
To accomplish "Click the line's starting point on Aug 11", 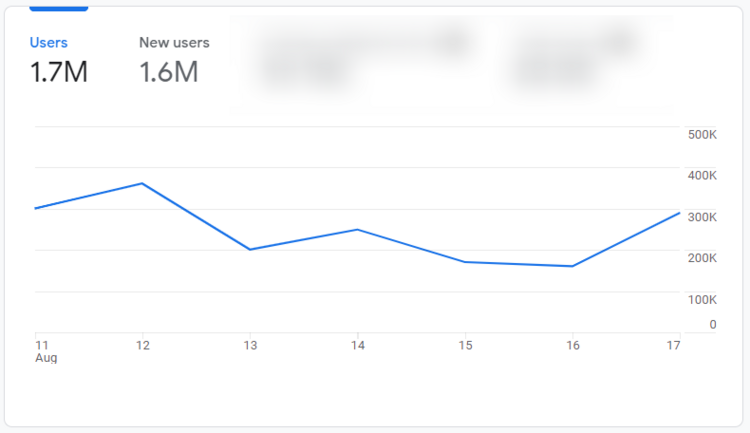I will [35, 208].
